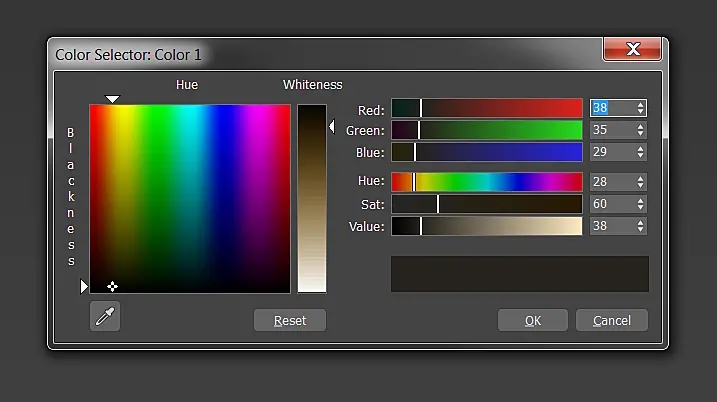The image size is (717, 402).
Task: Click the 'Hue:' slider label
Action: (x=371, y=181)
